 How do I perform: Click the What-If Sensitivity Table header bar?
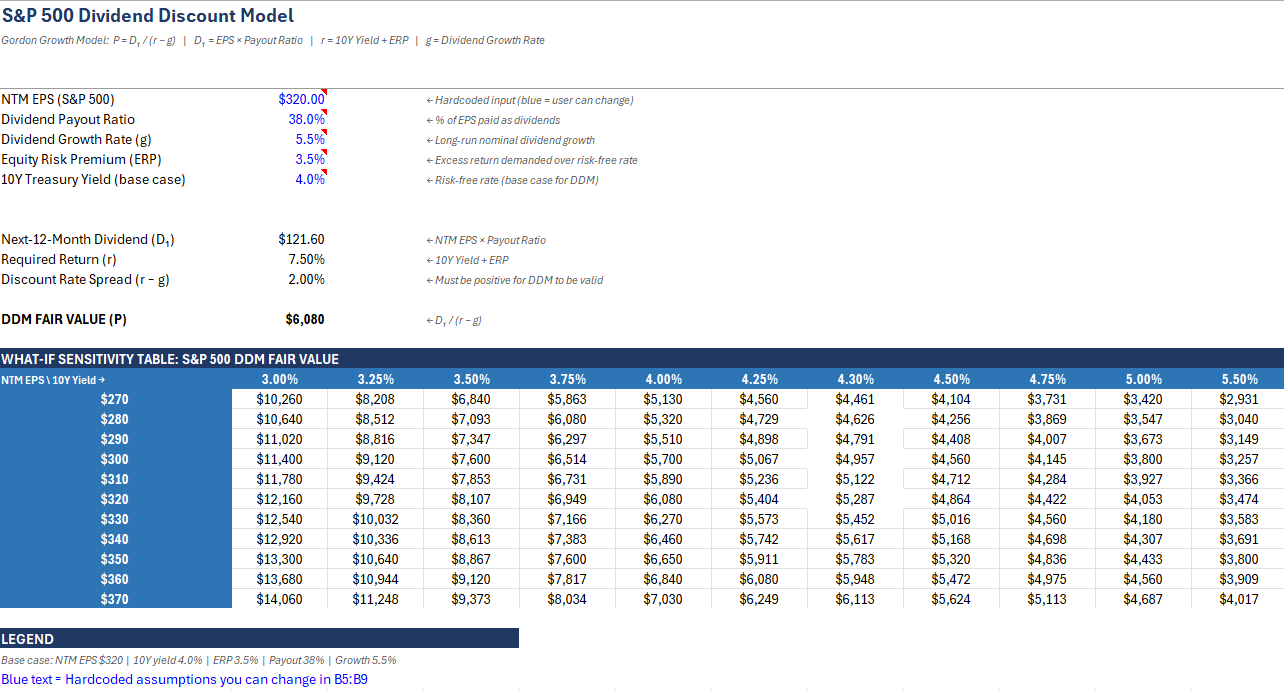170,359
